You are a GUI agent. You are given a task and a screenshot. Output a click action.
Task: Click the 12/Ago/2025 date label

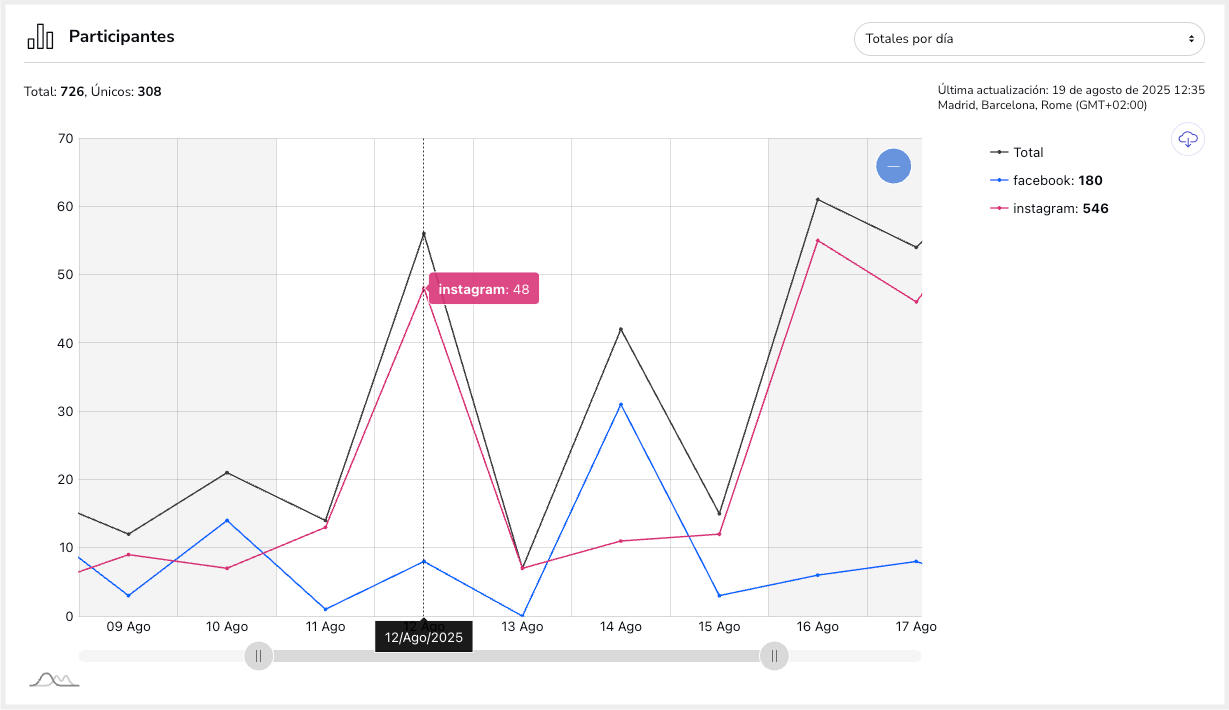click(x=423, y=637)
